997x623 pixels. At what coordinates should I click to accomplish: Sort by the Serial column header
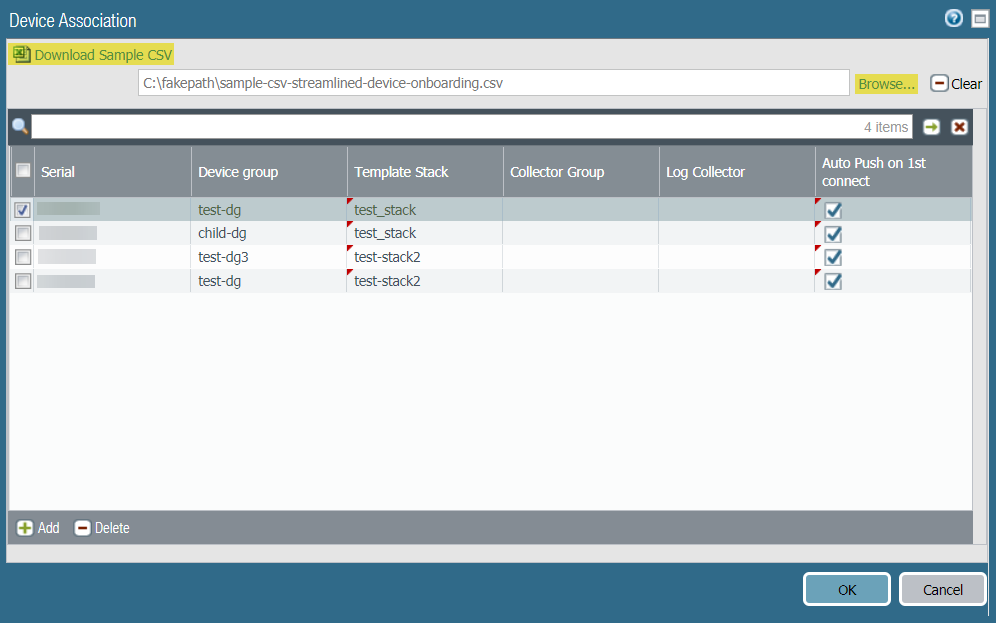coord(113,172)
